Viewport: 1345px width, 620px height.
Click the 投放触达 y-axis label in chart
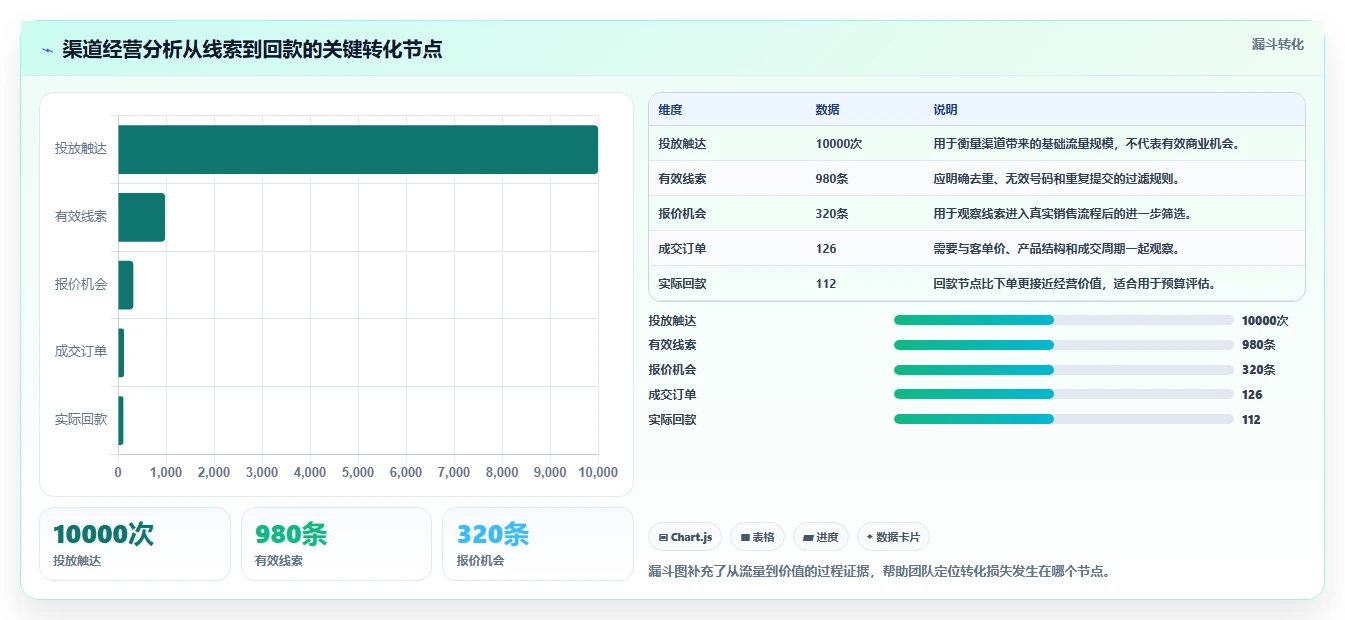pos(81,149)
